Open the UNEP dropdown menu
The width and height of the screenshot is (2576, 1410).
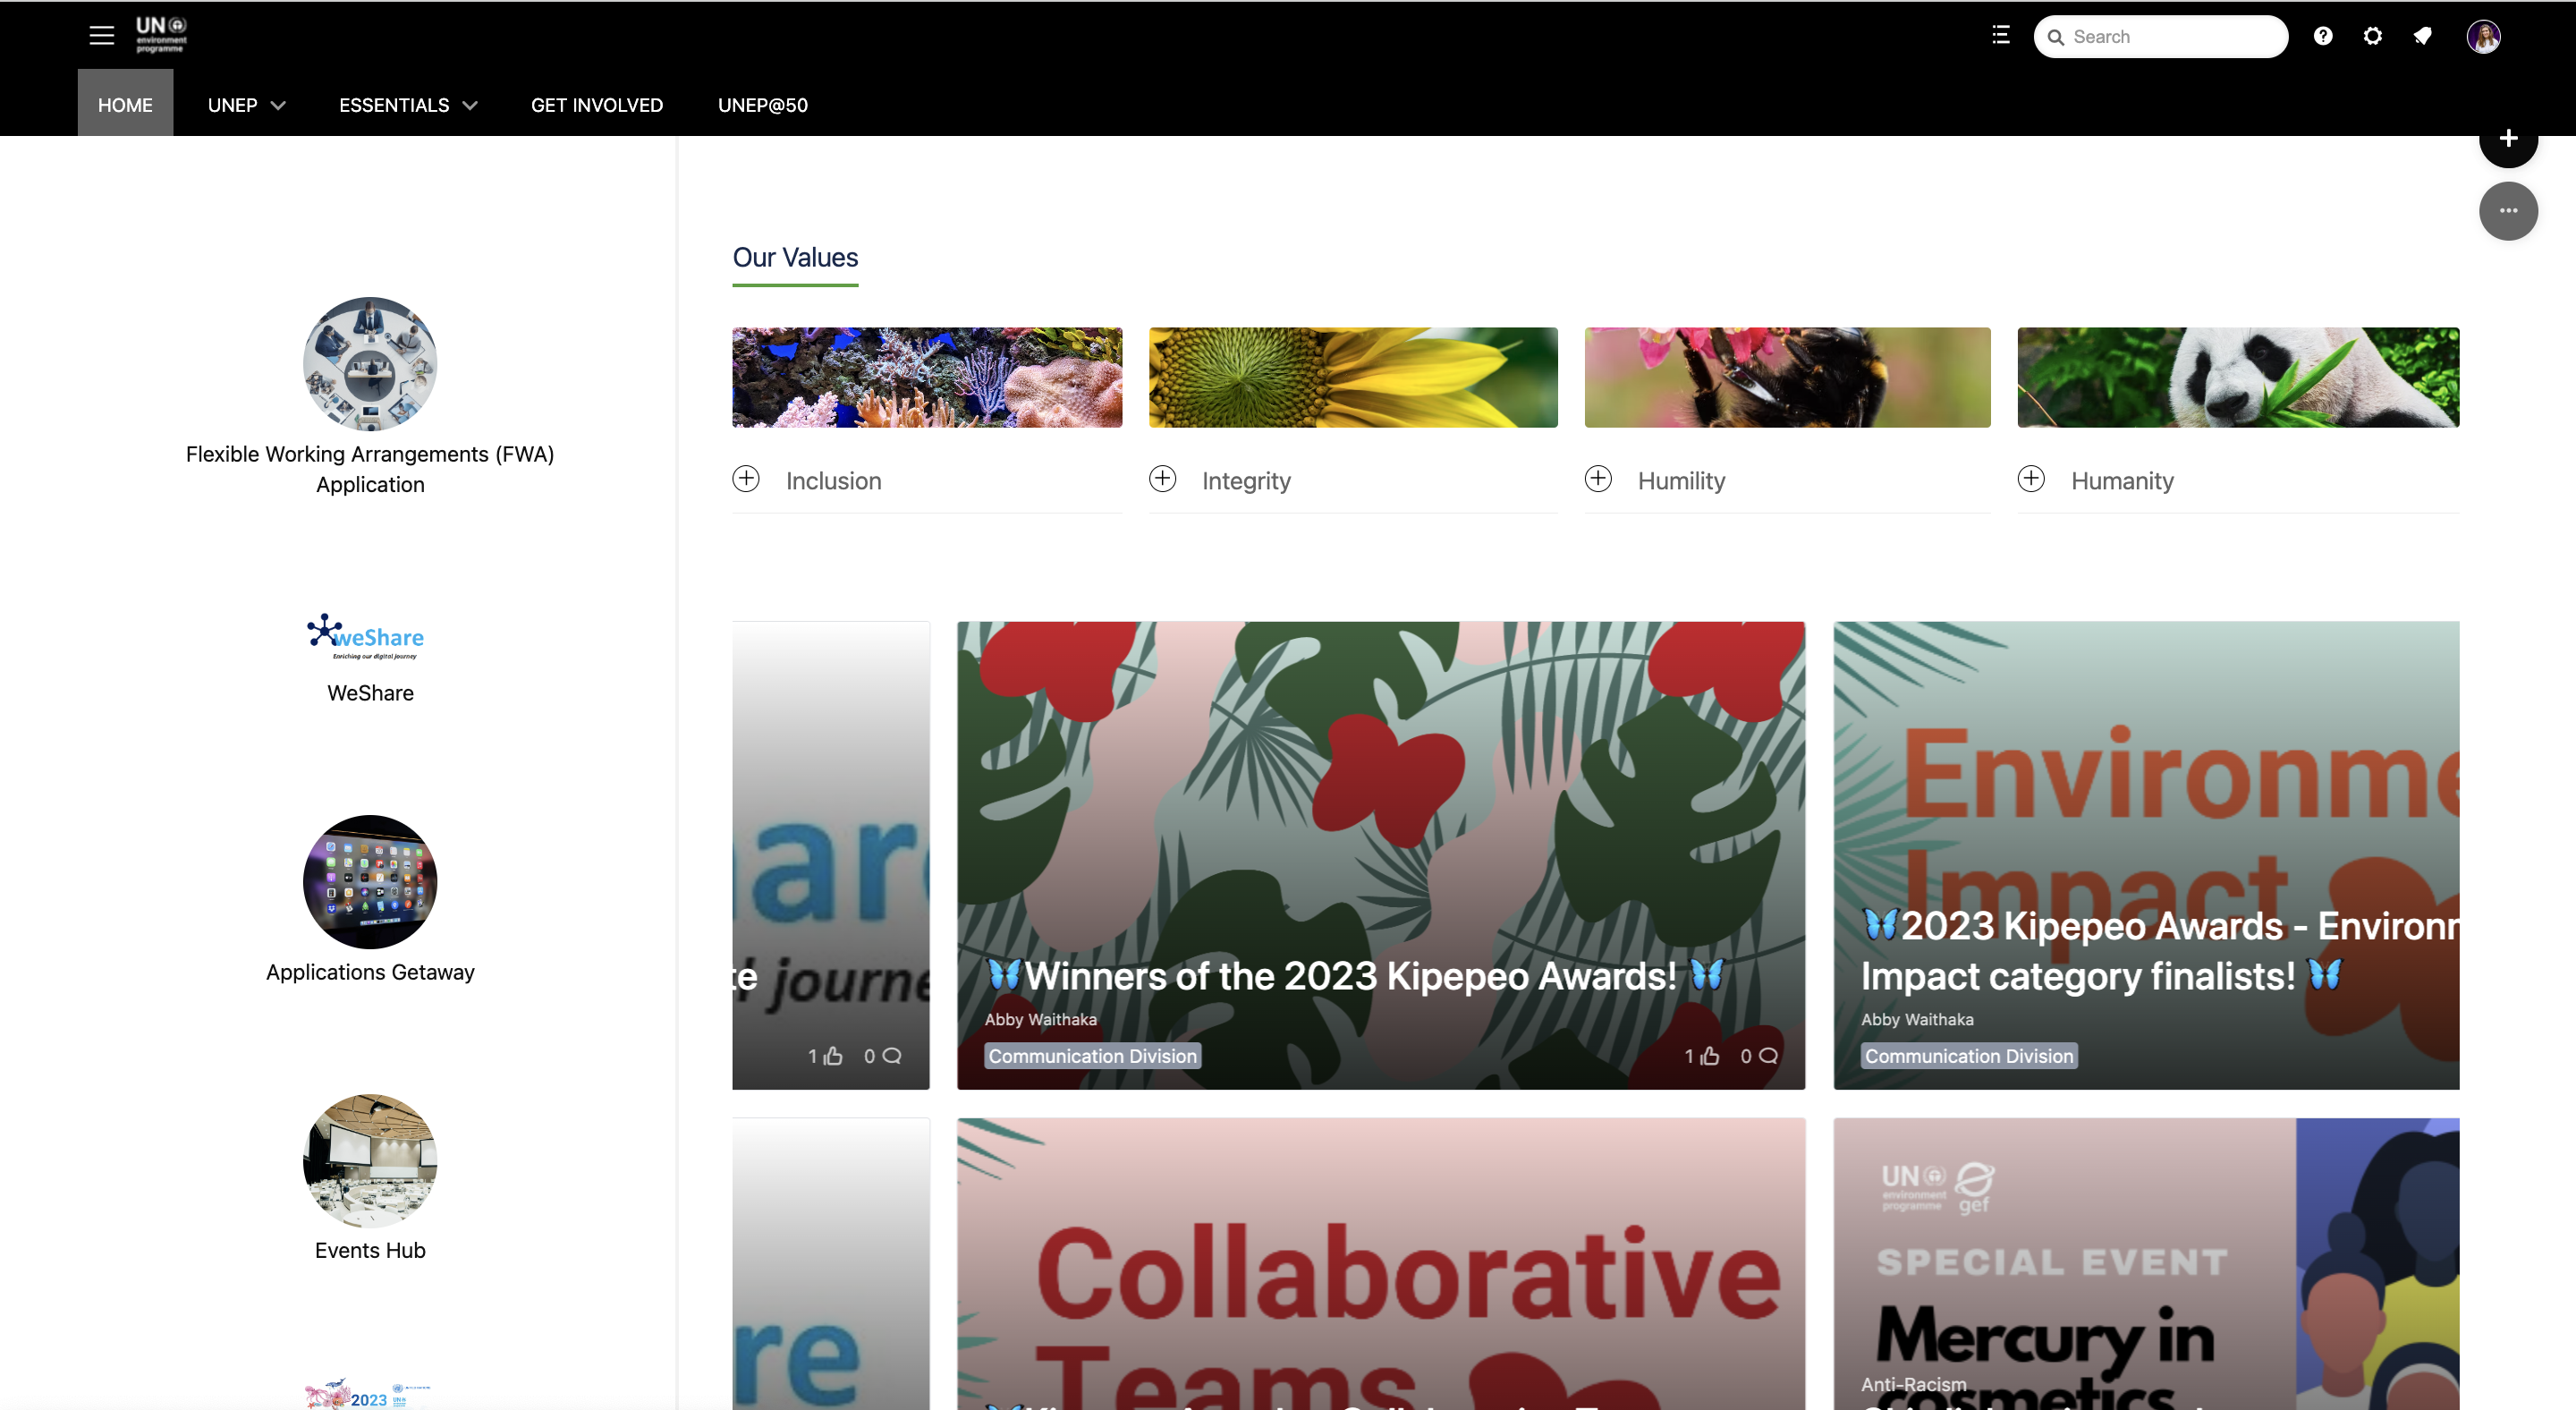tap(246, 105)
